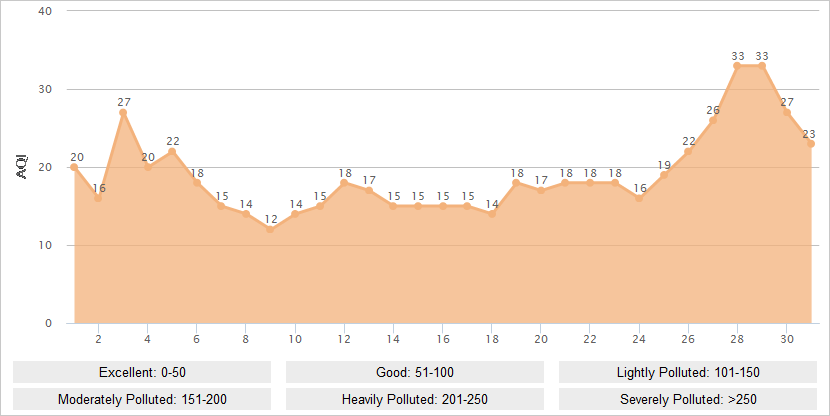Click the day 13 data point valued 17

369,191
